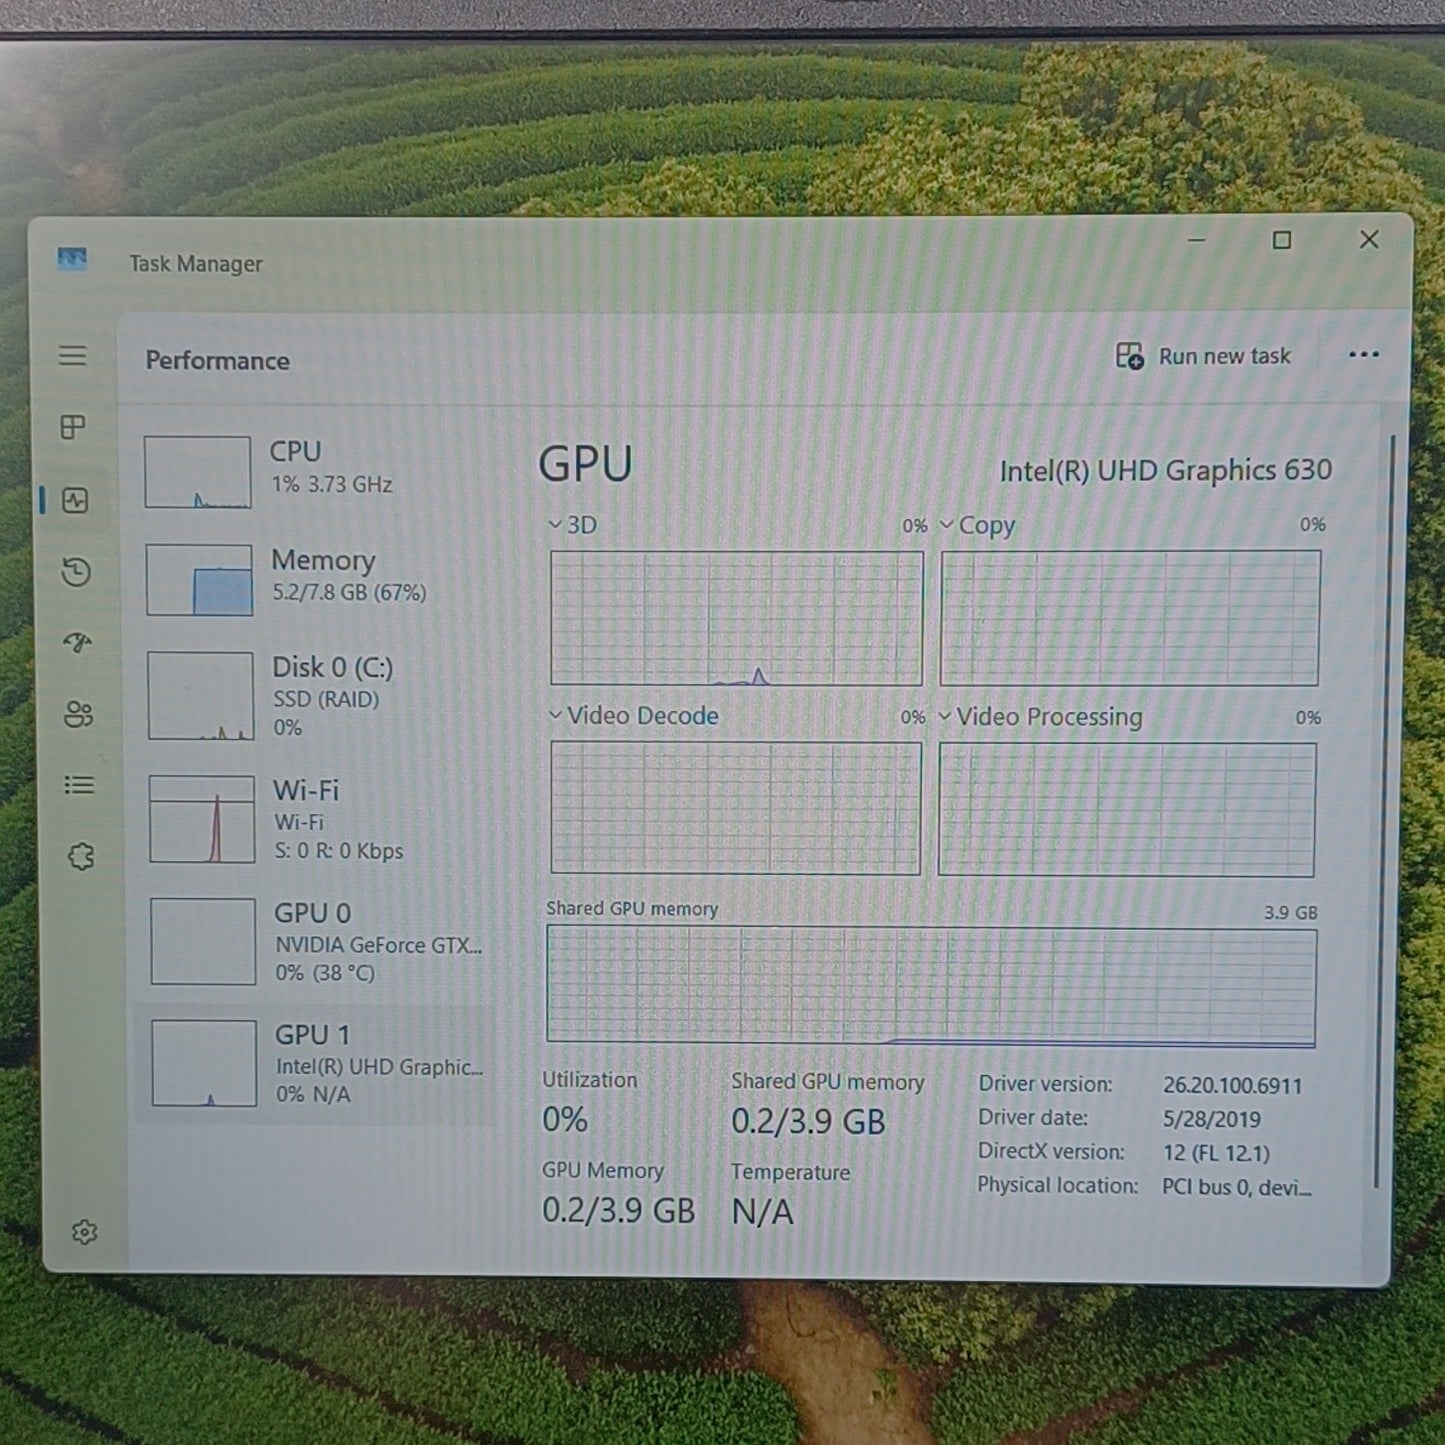Maximize the Task Manager window
The width and height of the screenshot is (1445, 1445).
tap(1282, 240)
